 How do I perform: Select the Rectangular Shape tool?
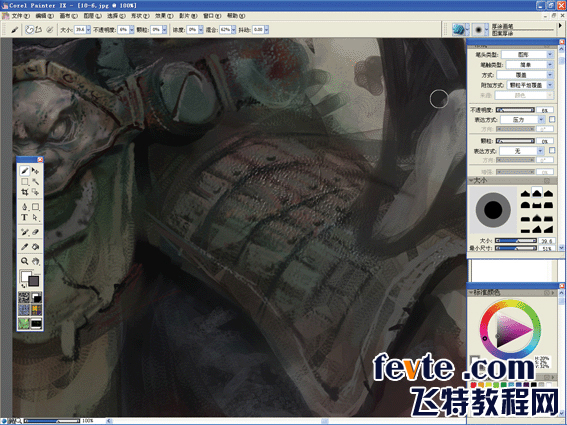(x=35, y=207)
